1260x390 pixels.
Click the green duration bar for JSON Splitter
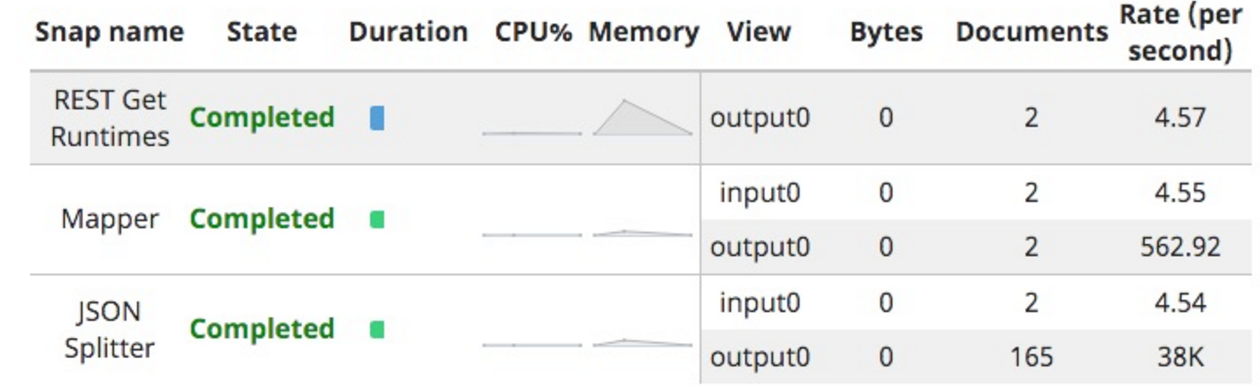click(x=377, y=329)
